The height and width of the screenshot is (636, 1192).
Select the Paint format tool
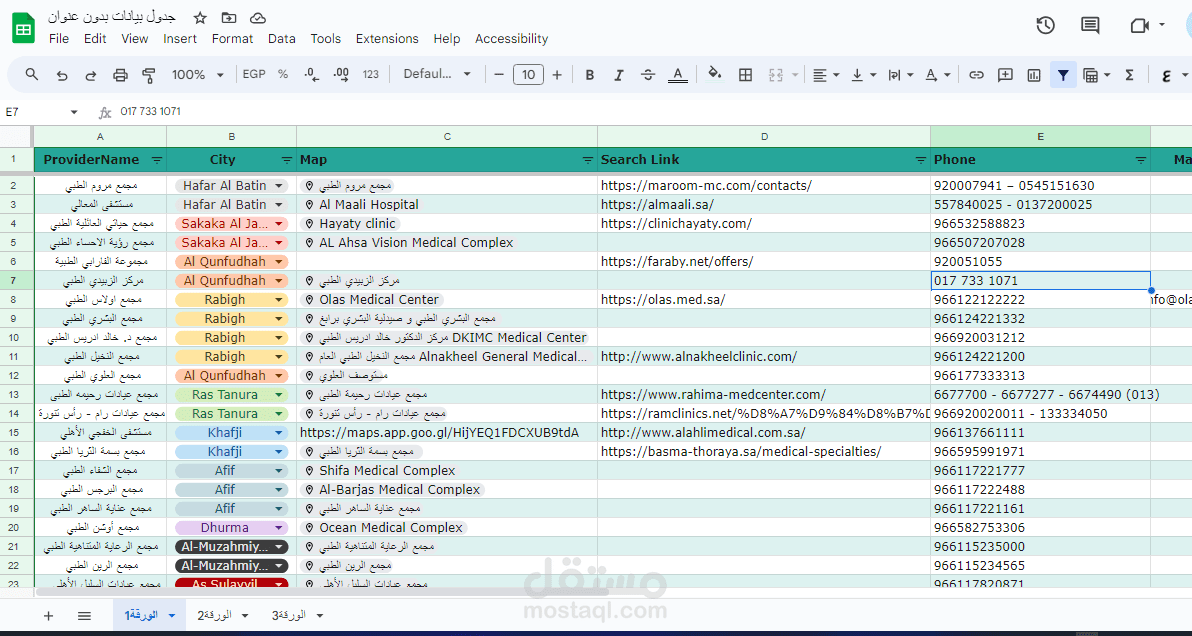[x=149, y=75]
